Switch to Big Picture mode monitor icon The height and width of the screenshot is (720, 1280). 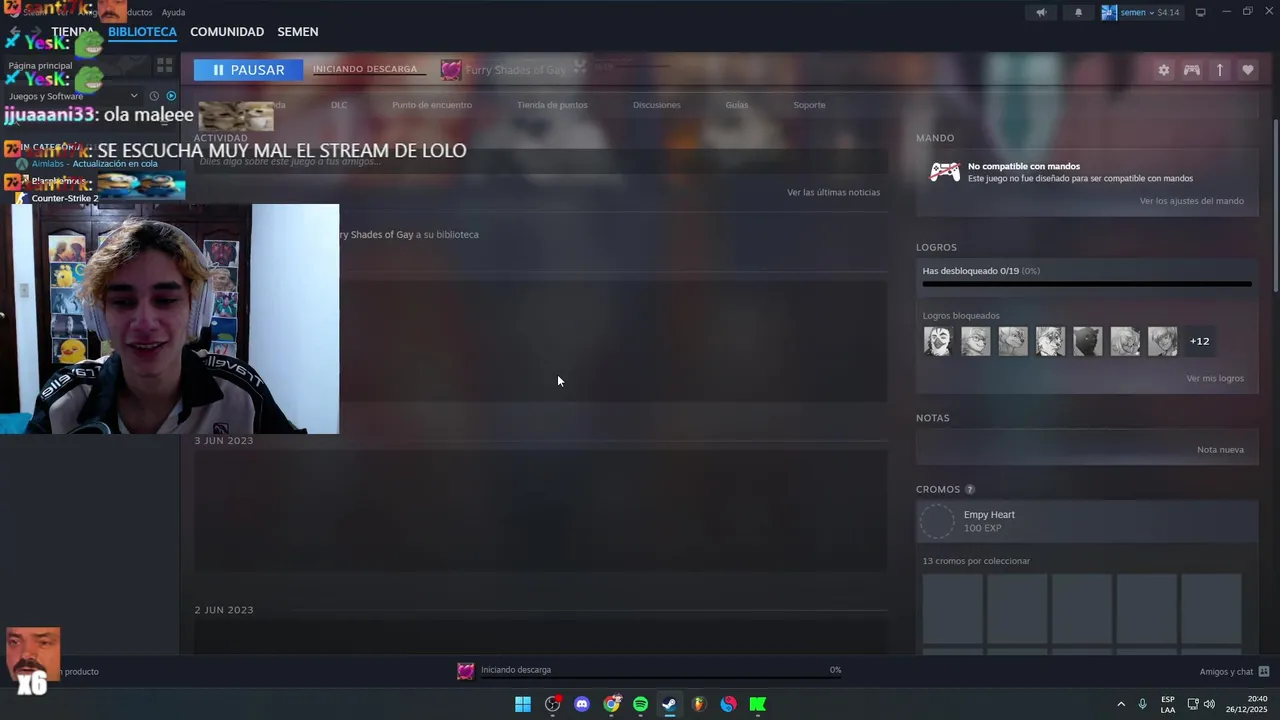click(1201, 12)
